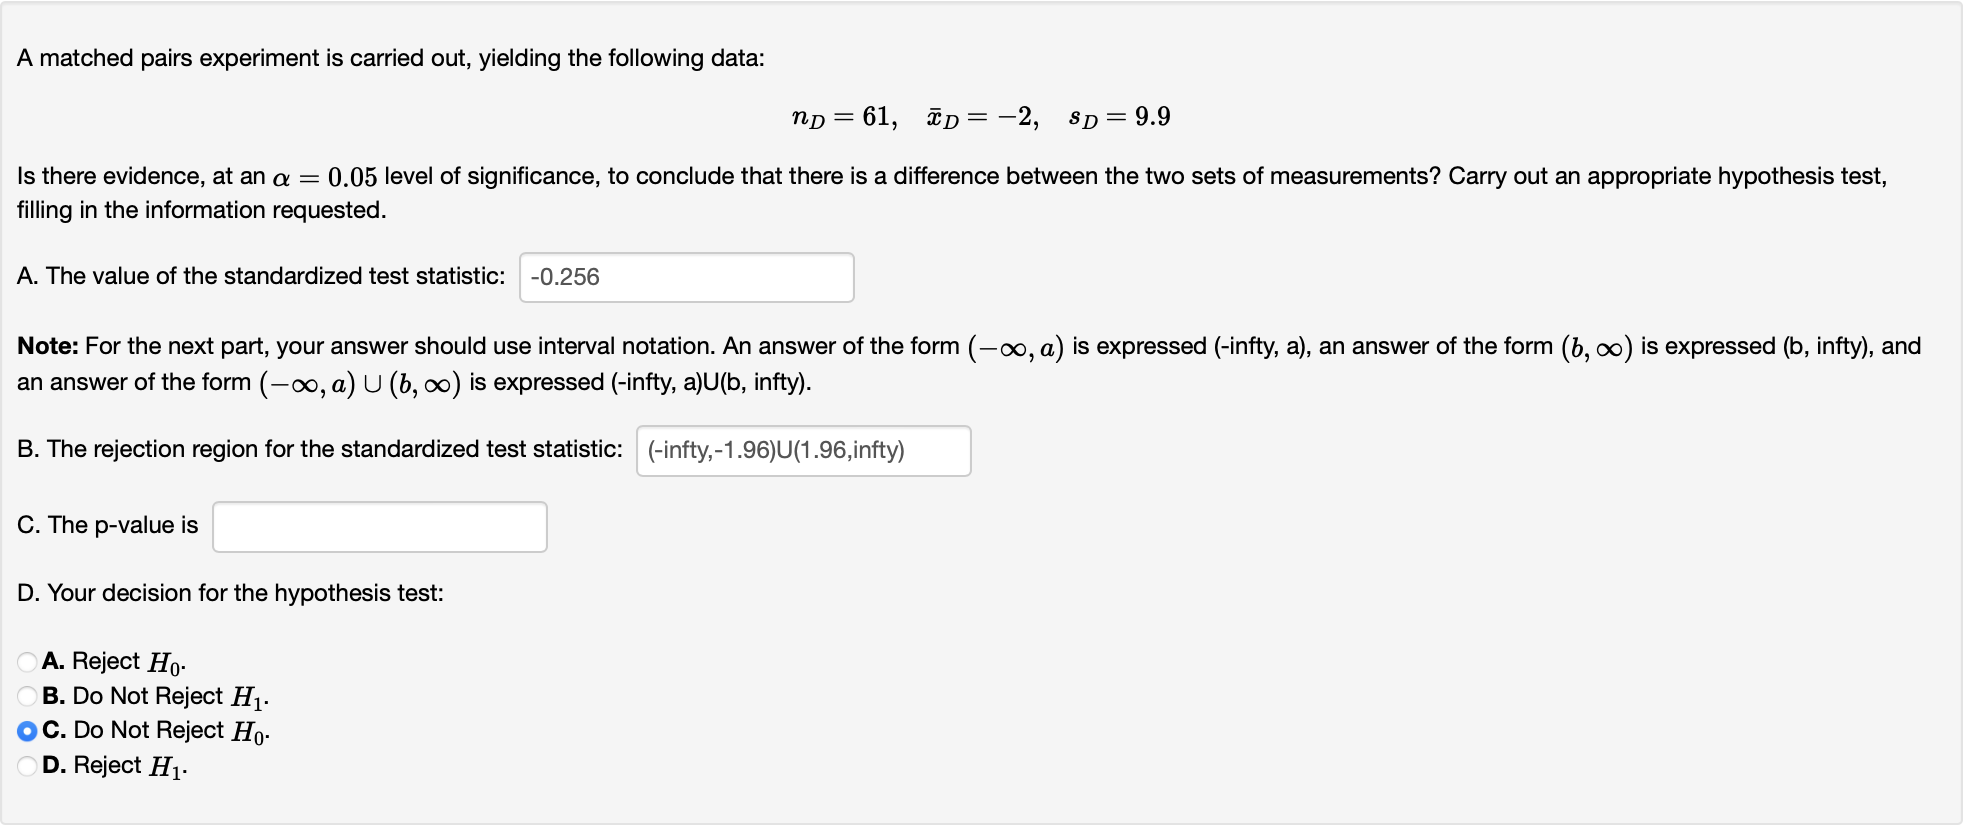Screen dimensions: 1974x834
Task: Click the (-infty,-1.96)U(1.96,infty) answer text
Action: click(774, 451)
